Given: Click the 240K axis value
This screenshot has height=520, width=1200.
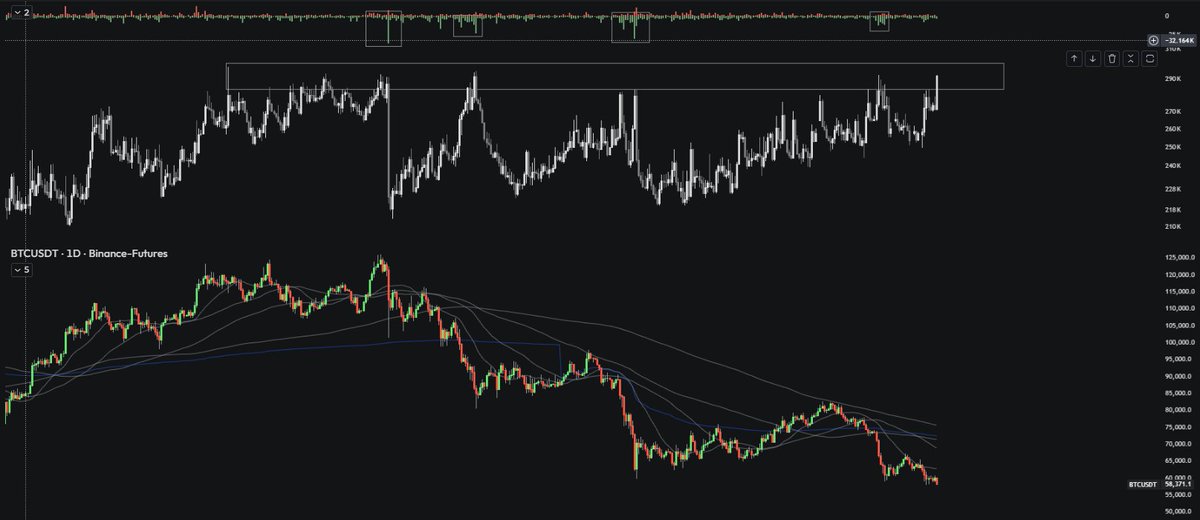Looking at the screenshot, I should click(x=1173, y=165).
